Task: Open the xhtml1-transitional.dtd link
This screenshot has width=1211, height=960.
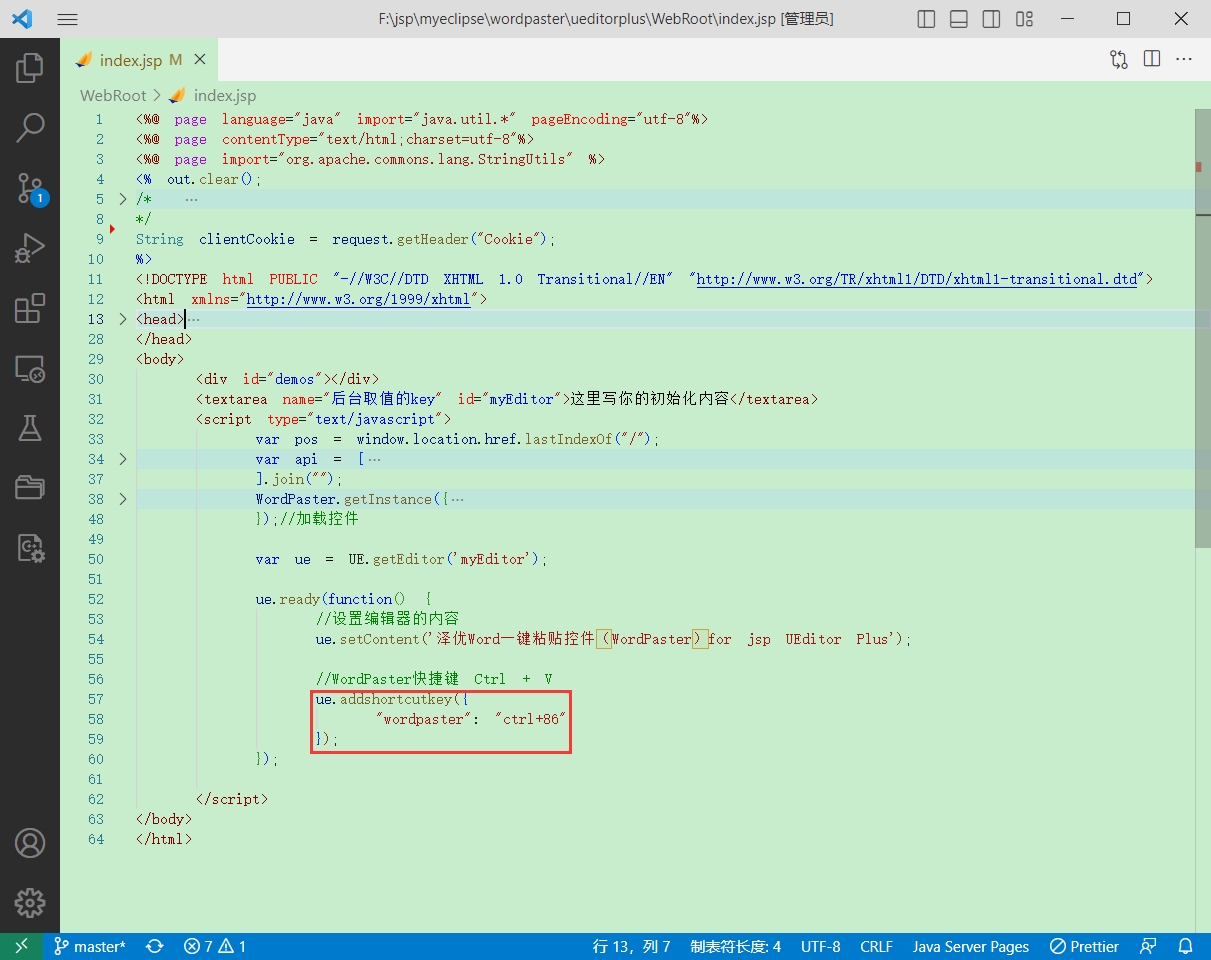Action: (917, 279)
